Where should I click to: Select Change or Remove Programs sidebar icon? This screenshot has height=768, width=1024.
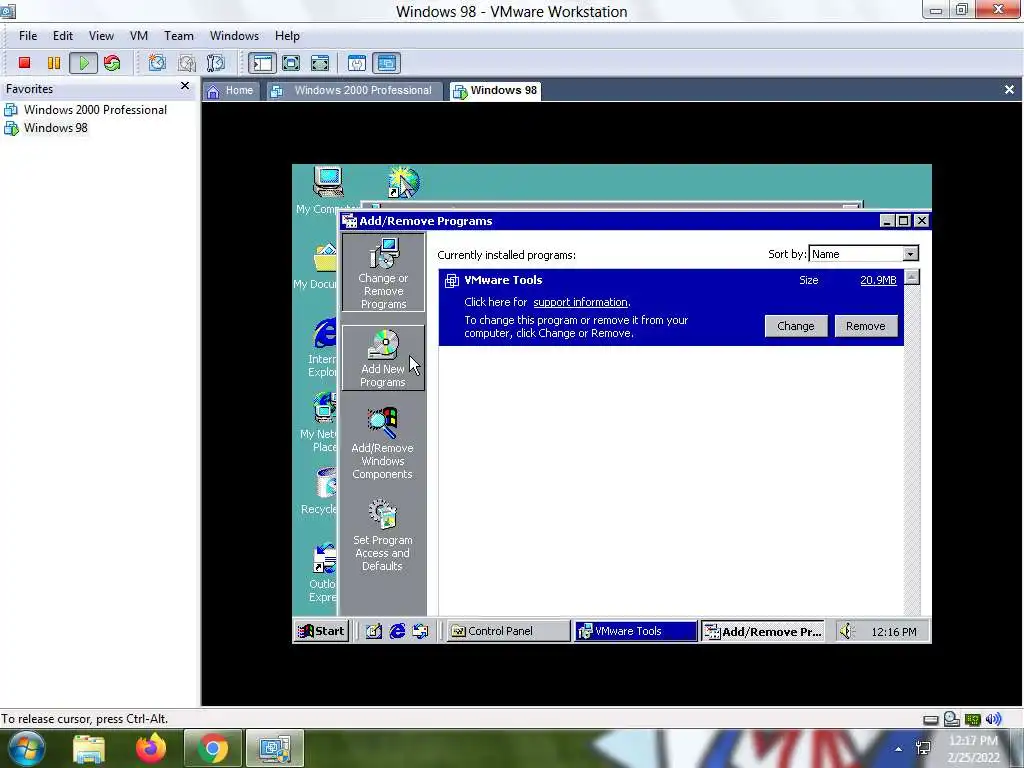point(383,273)
